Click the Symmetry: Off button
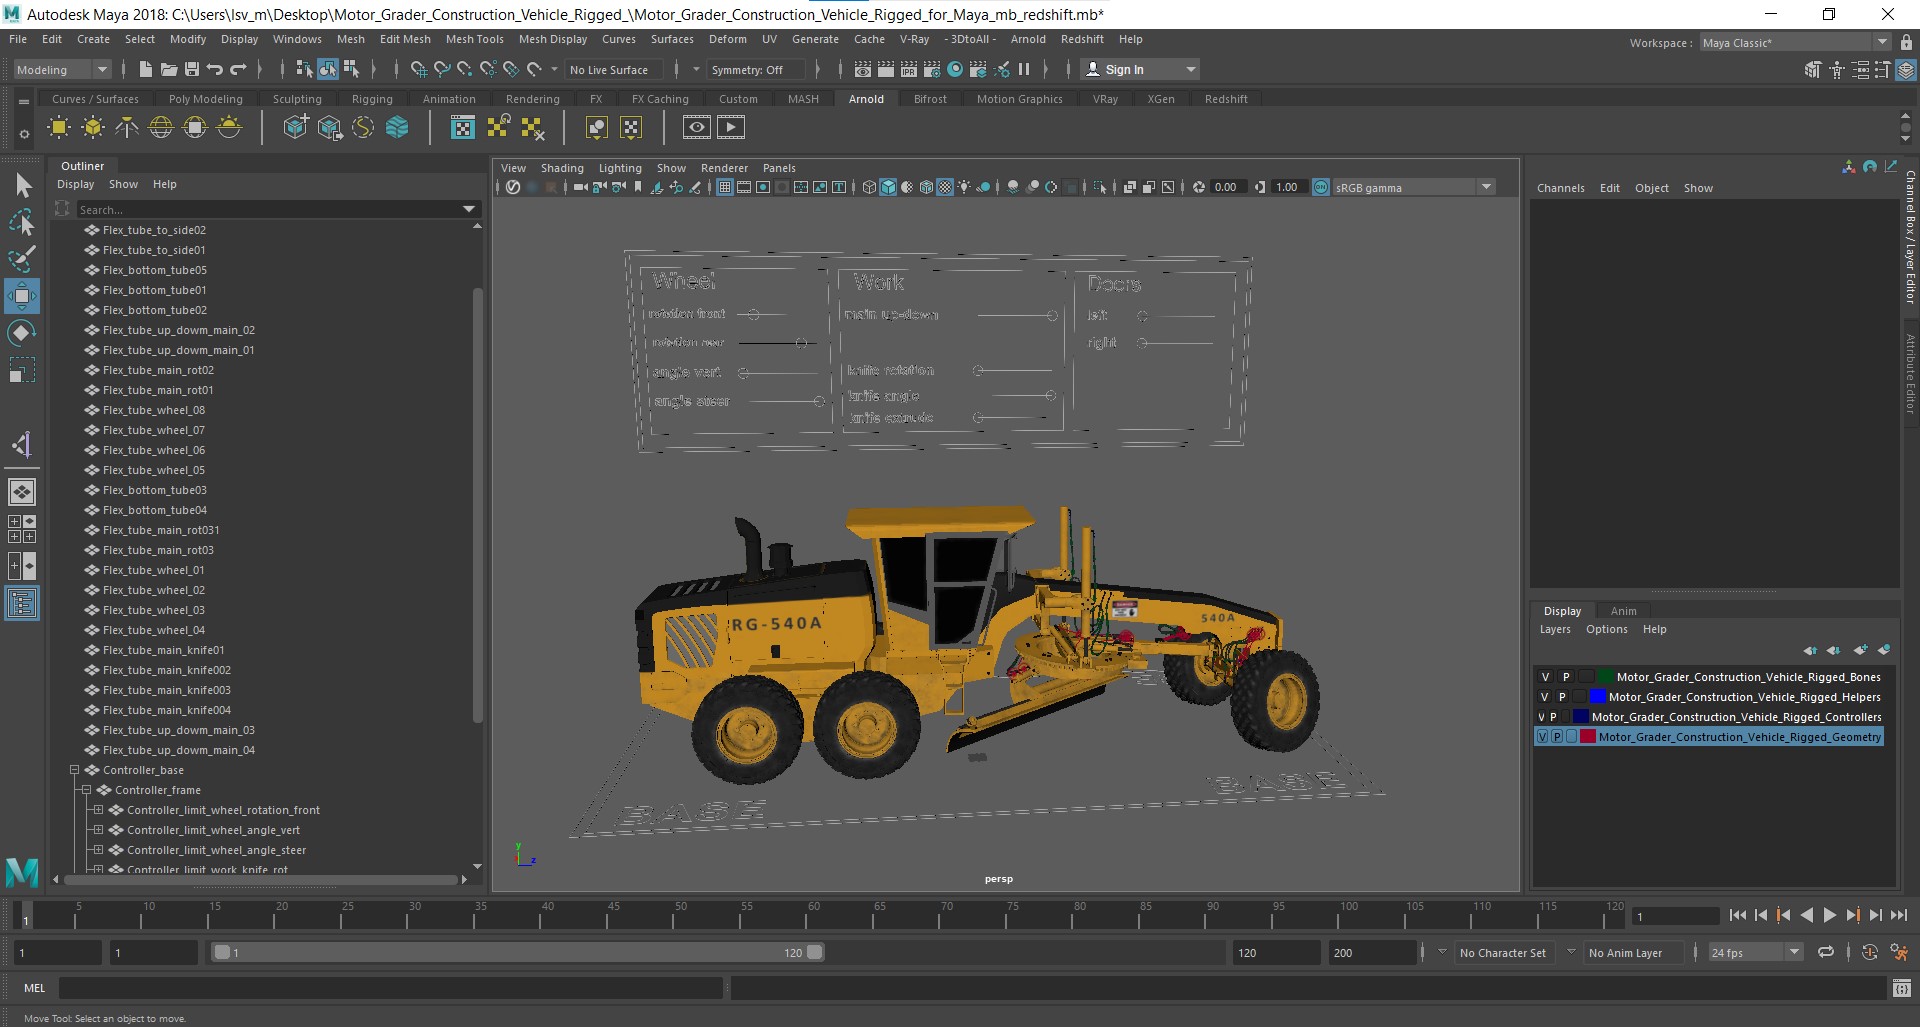The width and height of the screenshot is (1920, 1027). (755, 69)
